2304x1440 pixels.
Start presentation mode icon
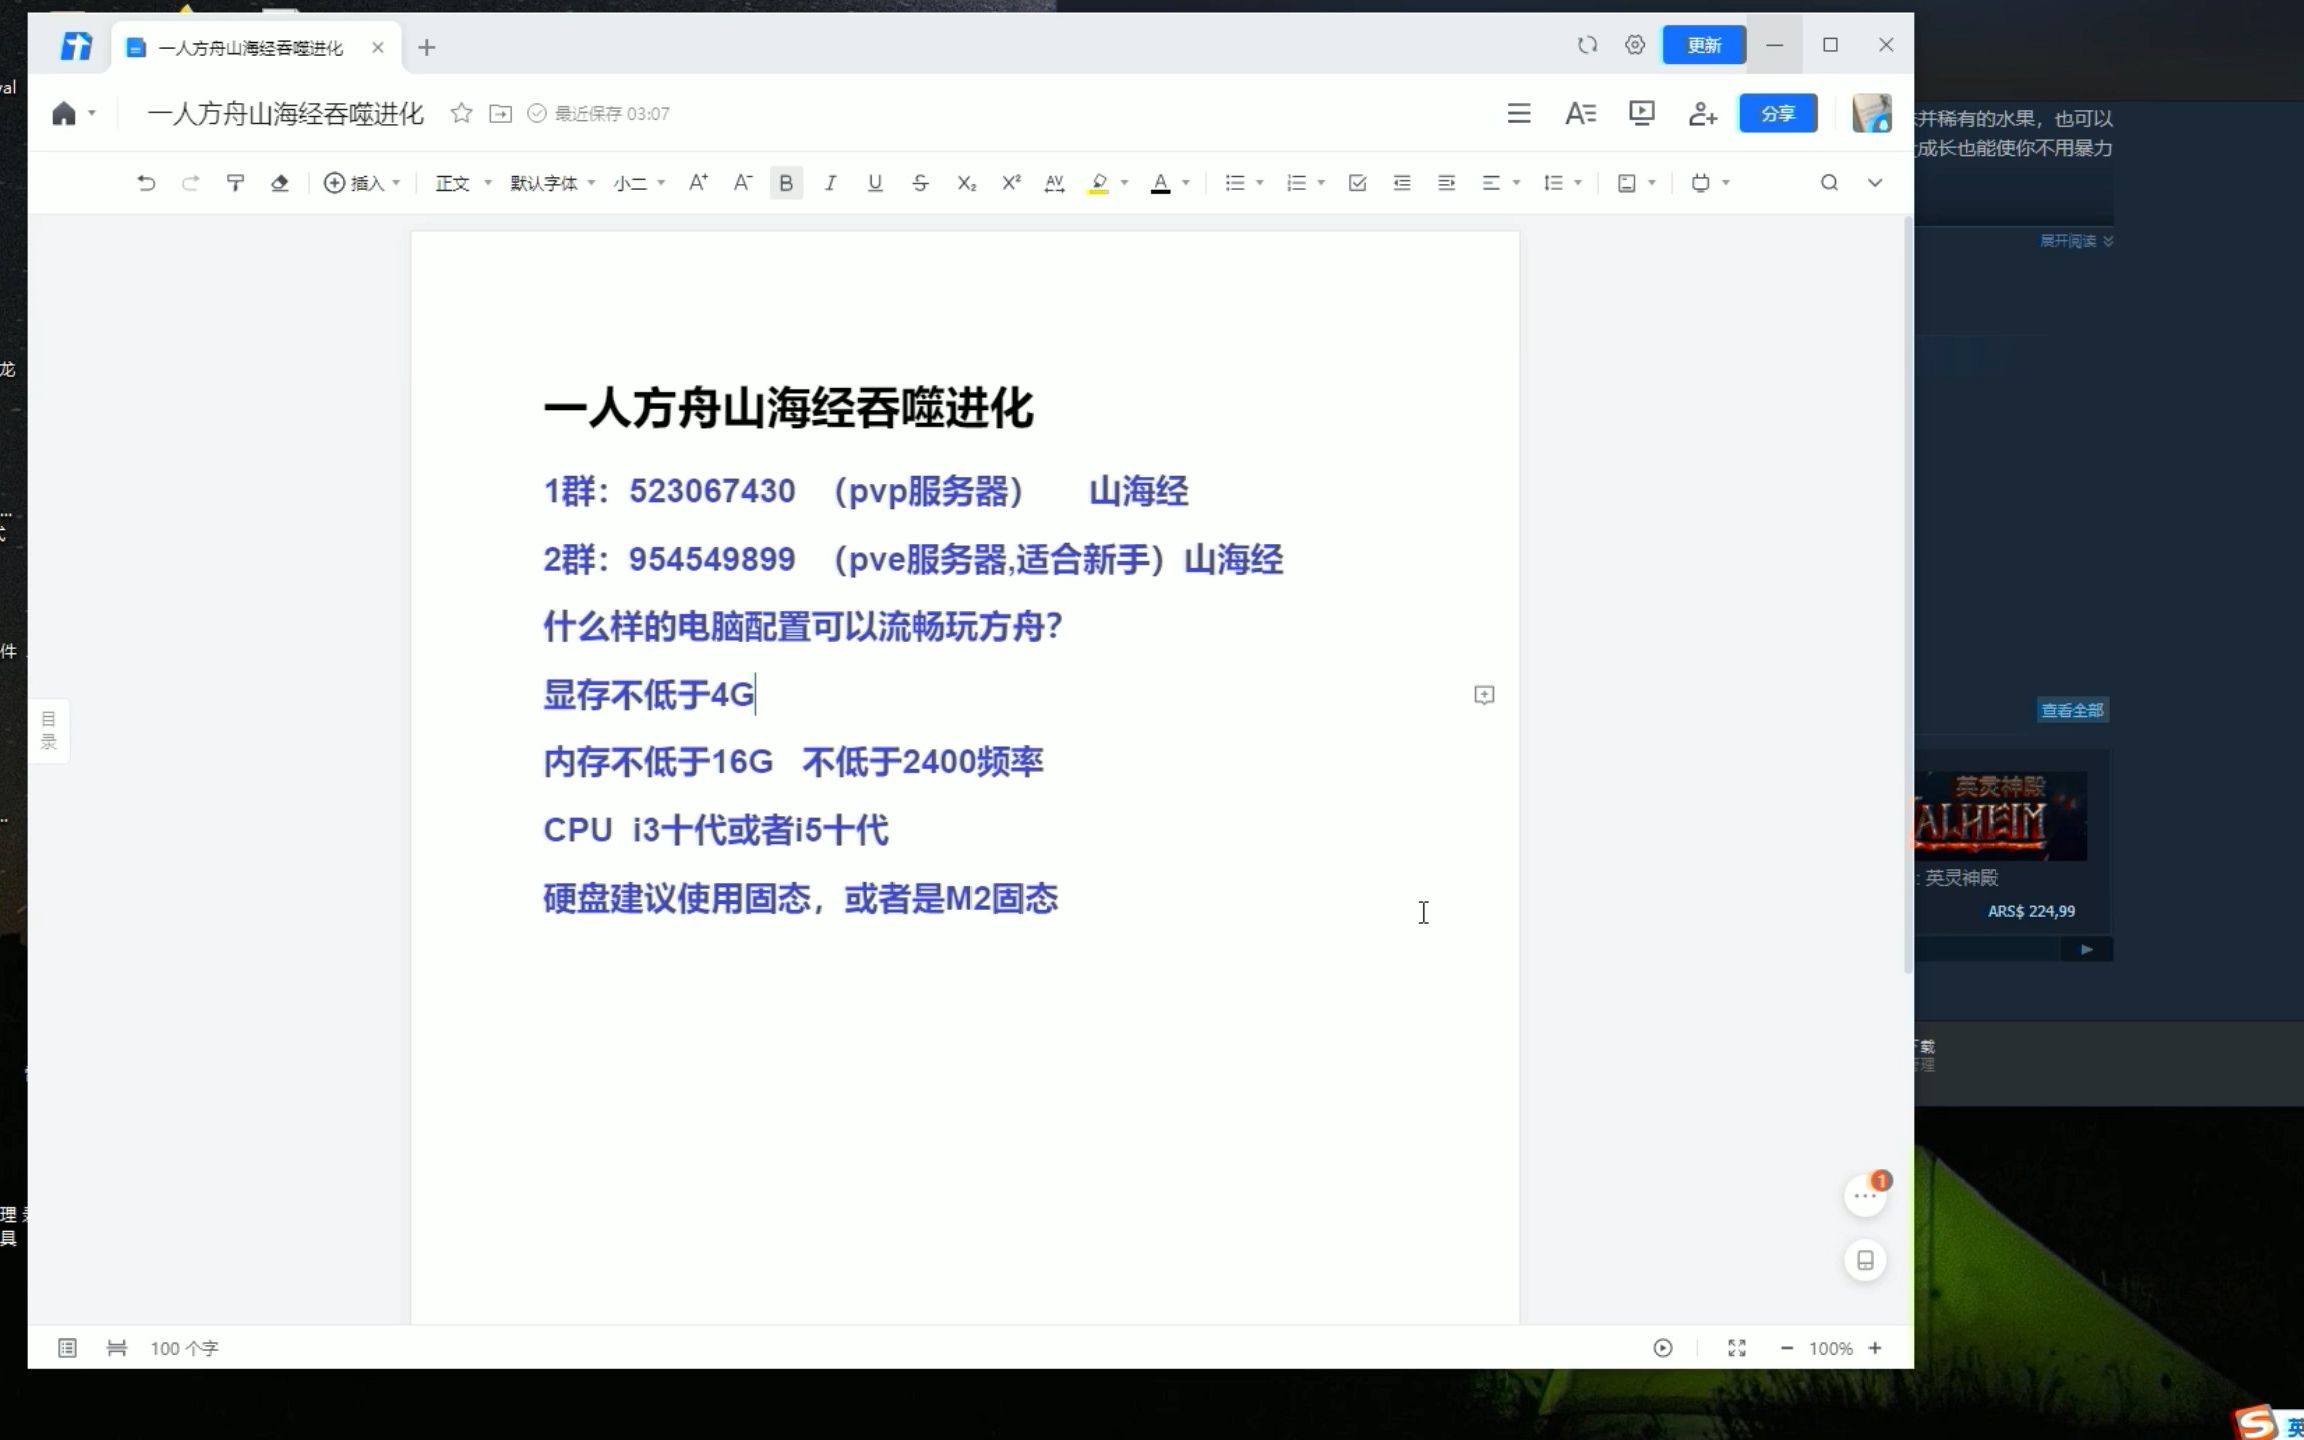pyautogui.click(x=1642, y=113)
